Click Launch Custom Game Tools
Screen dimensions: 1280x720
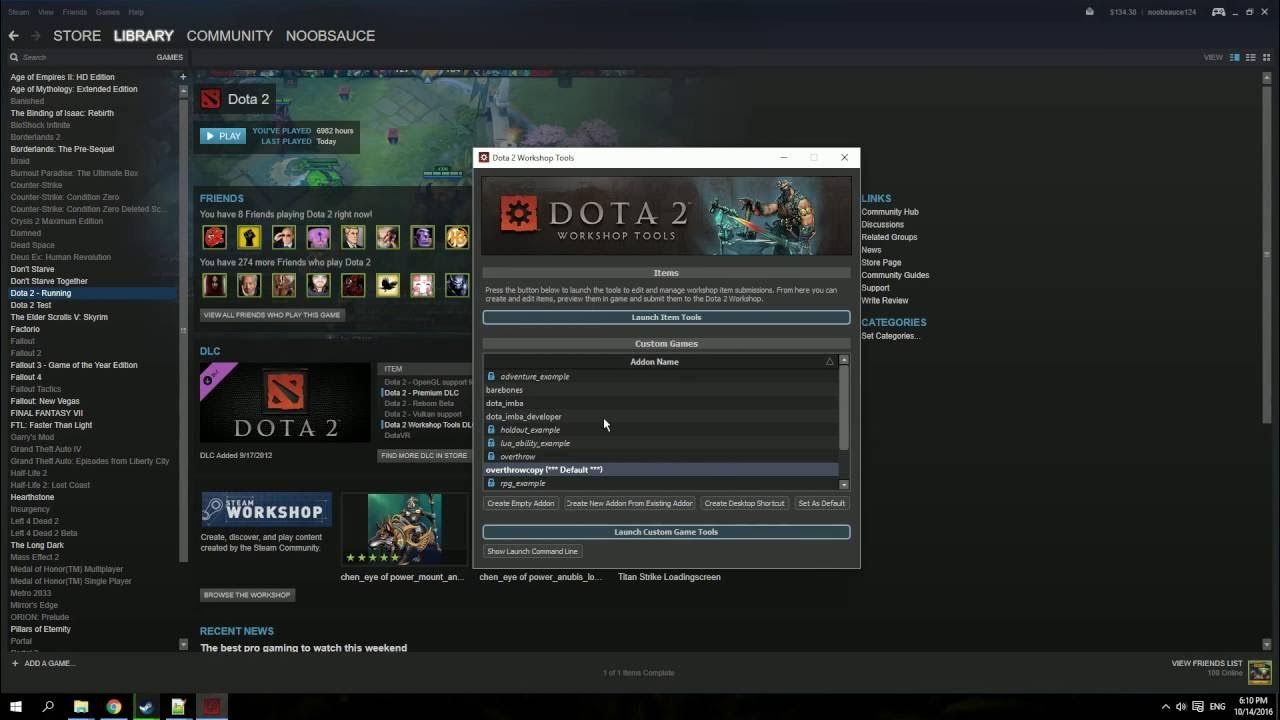[x=666, y=532]
